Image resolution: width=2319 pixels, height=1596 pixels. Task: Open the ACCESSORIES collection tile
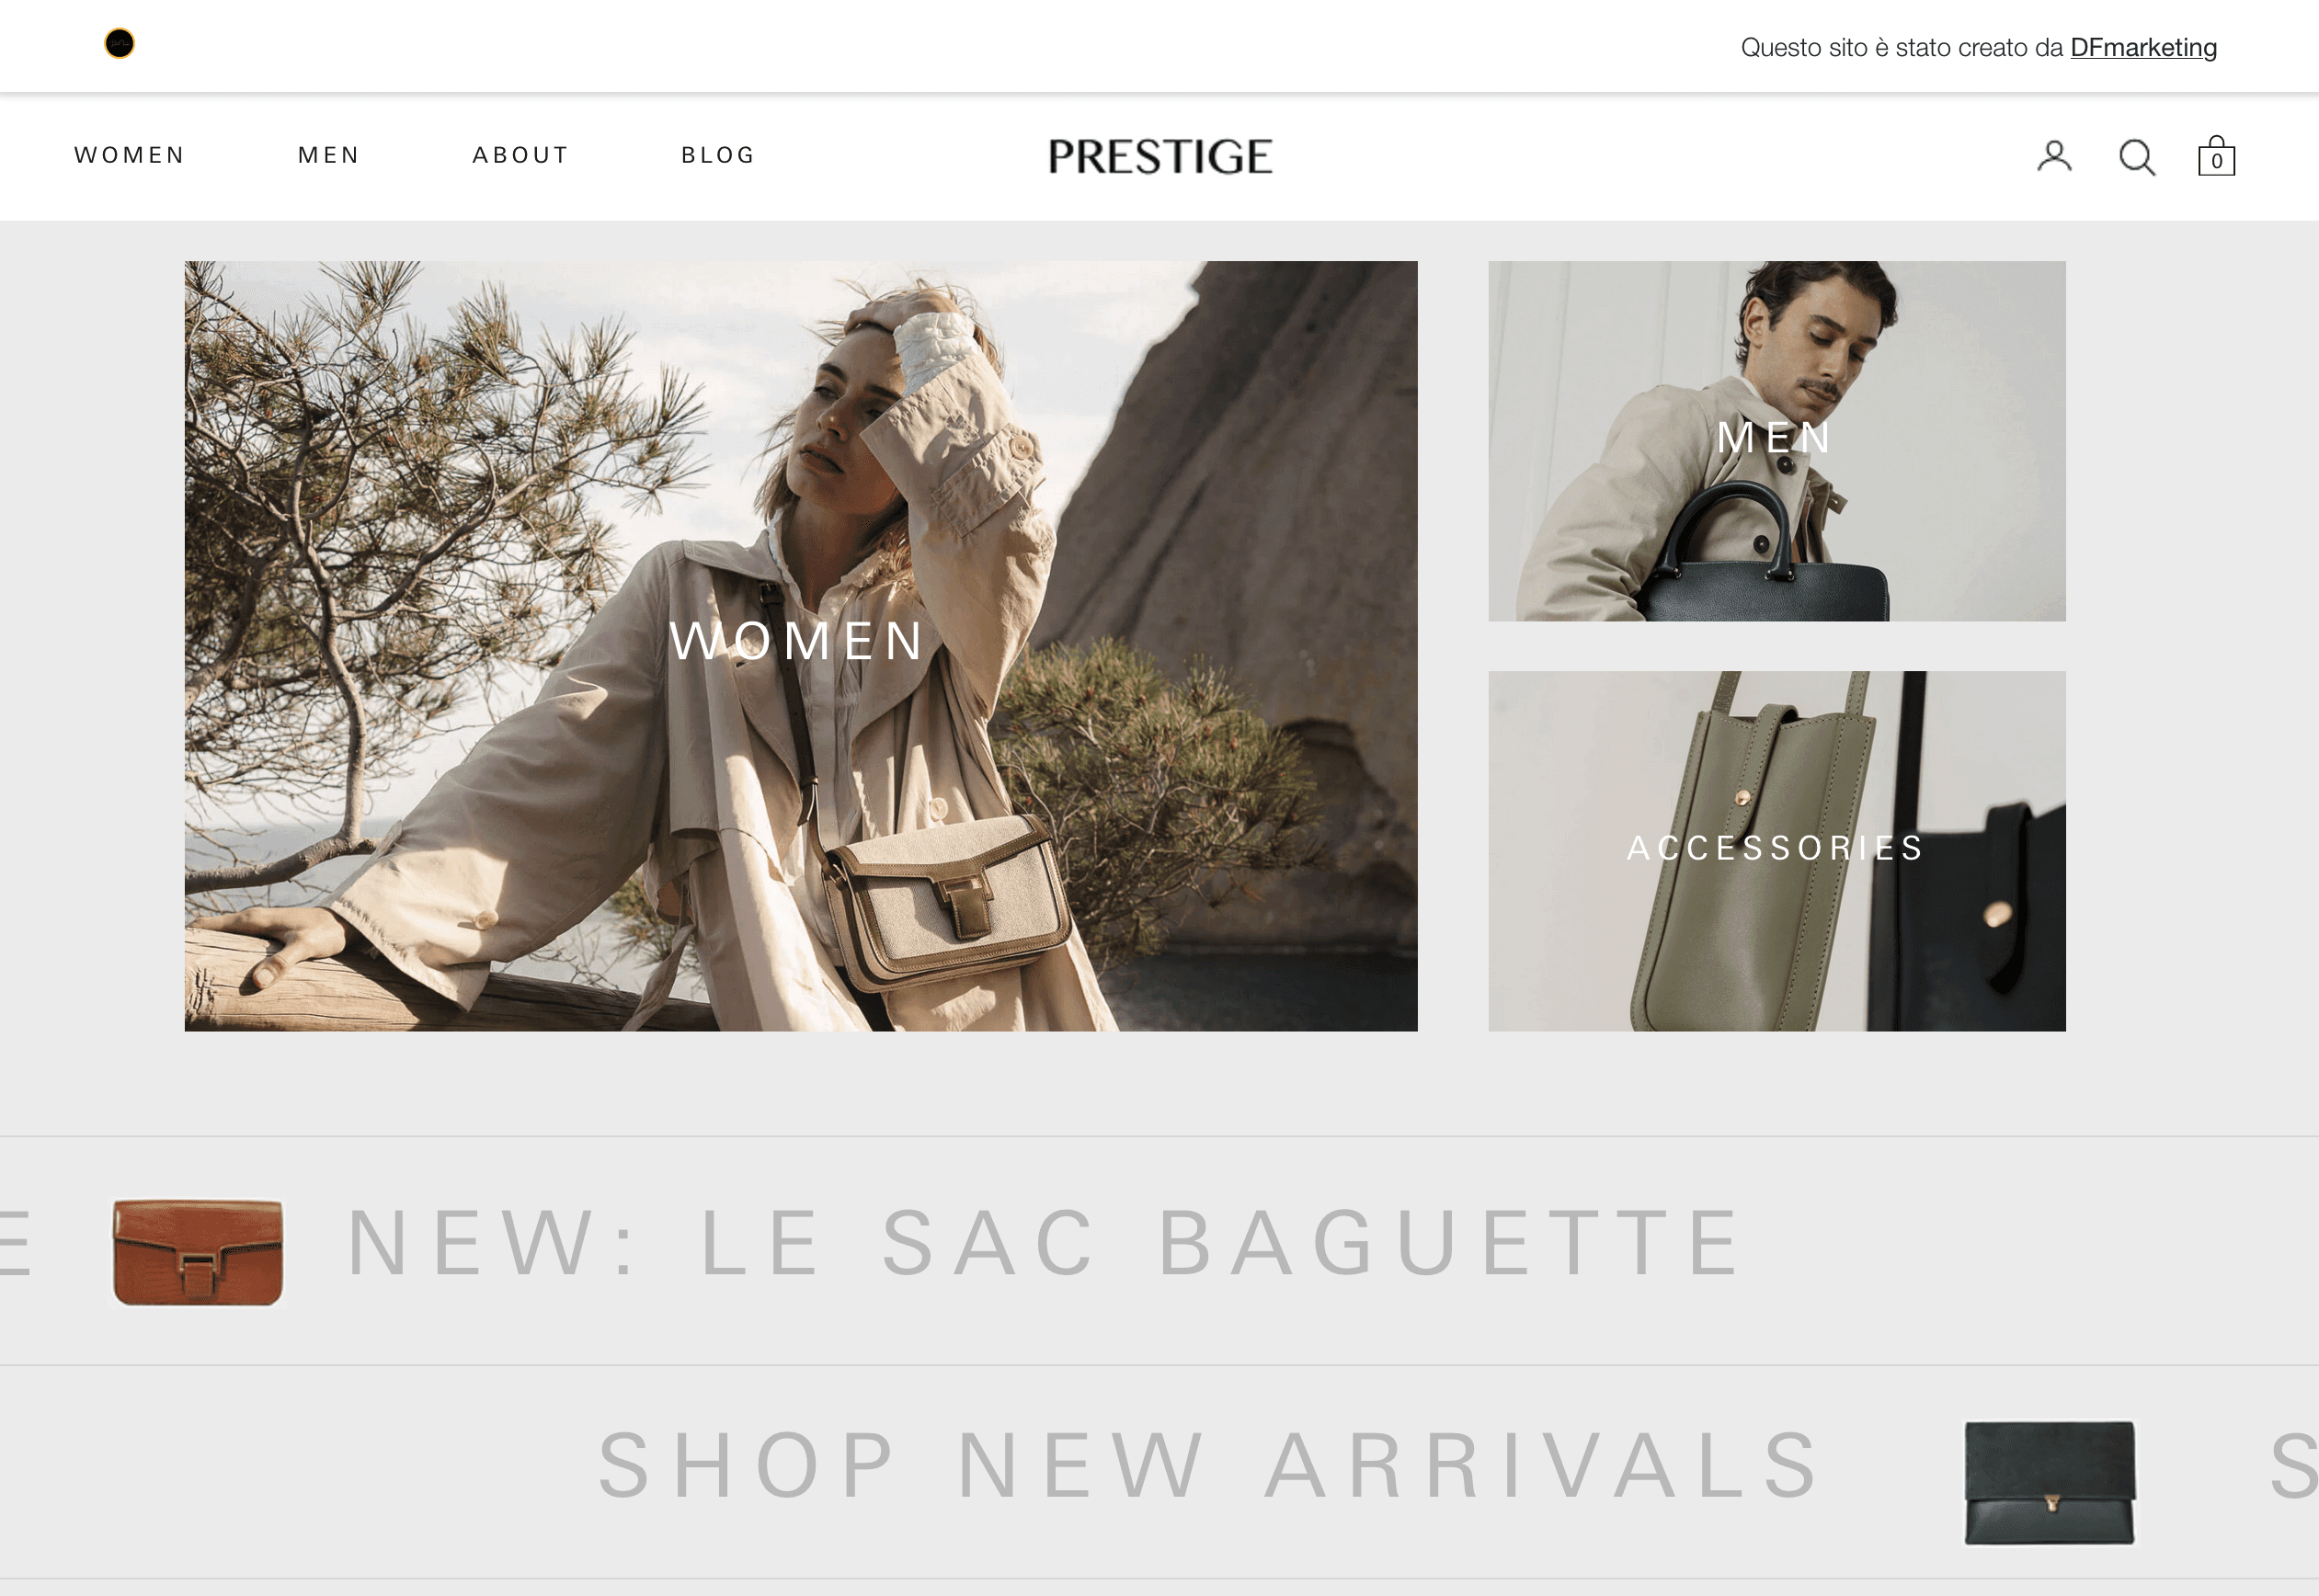(x=1776, y=851)
